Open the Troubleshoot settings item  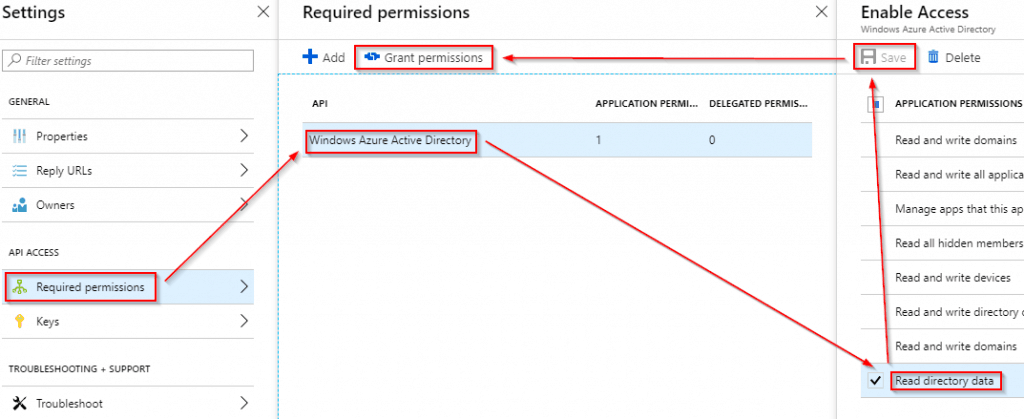click(x=128, y=403)
